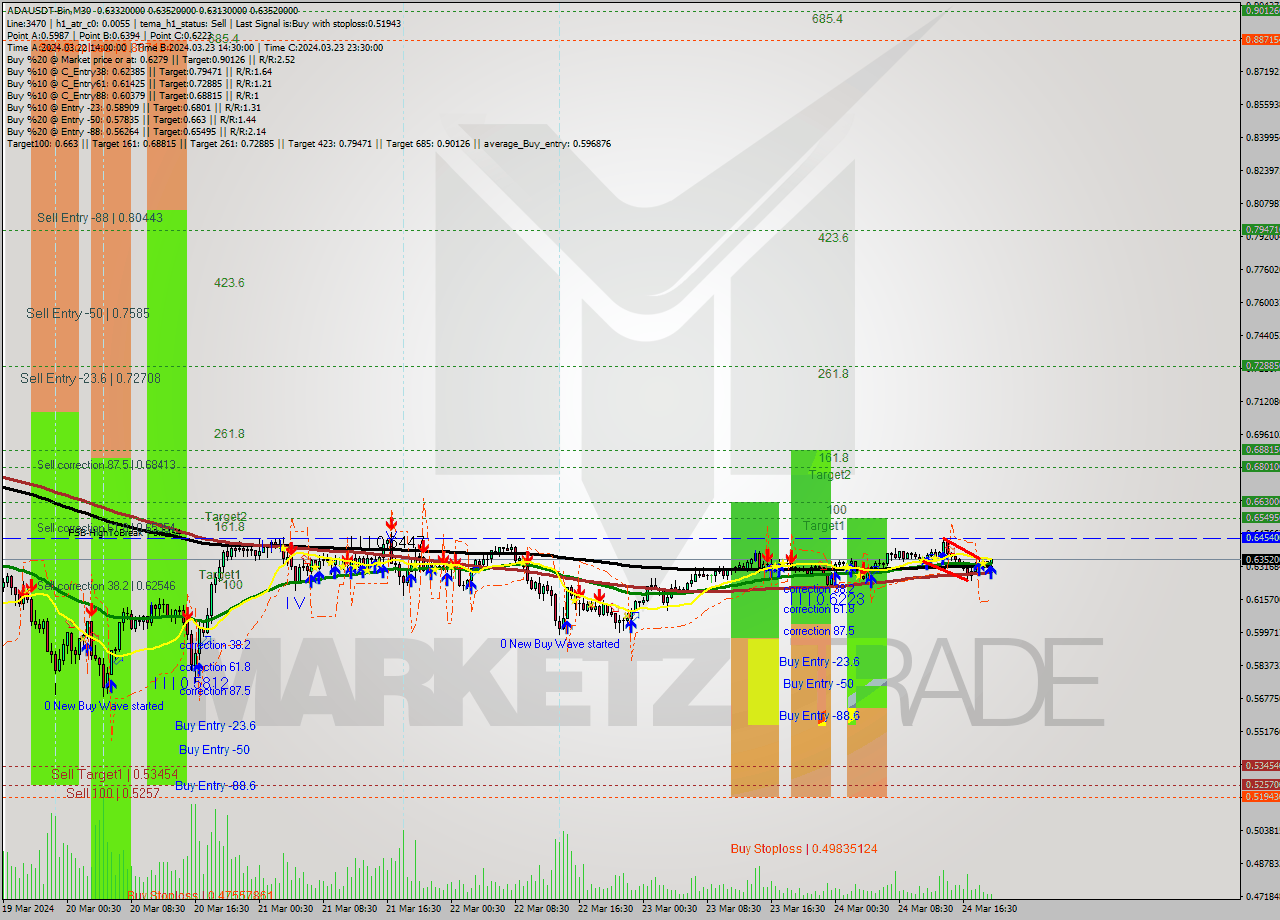Click the blue 0.64540 price tag
Screen dimensions: 1280x920
pos(1260,538)
